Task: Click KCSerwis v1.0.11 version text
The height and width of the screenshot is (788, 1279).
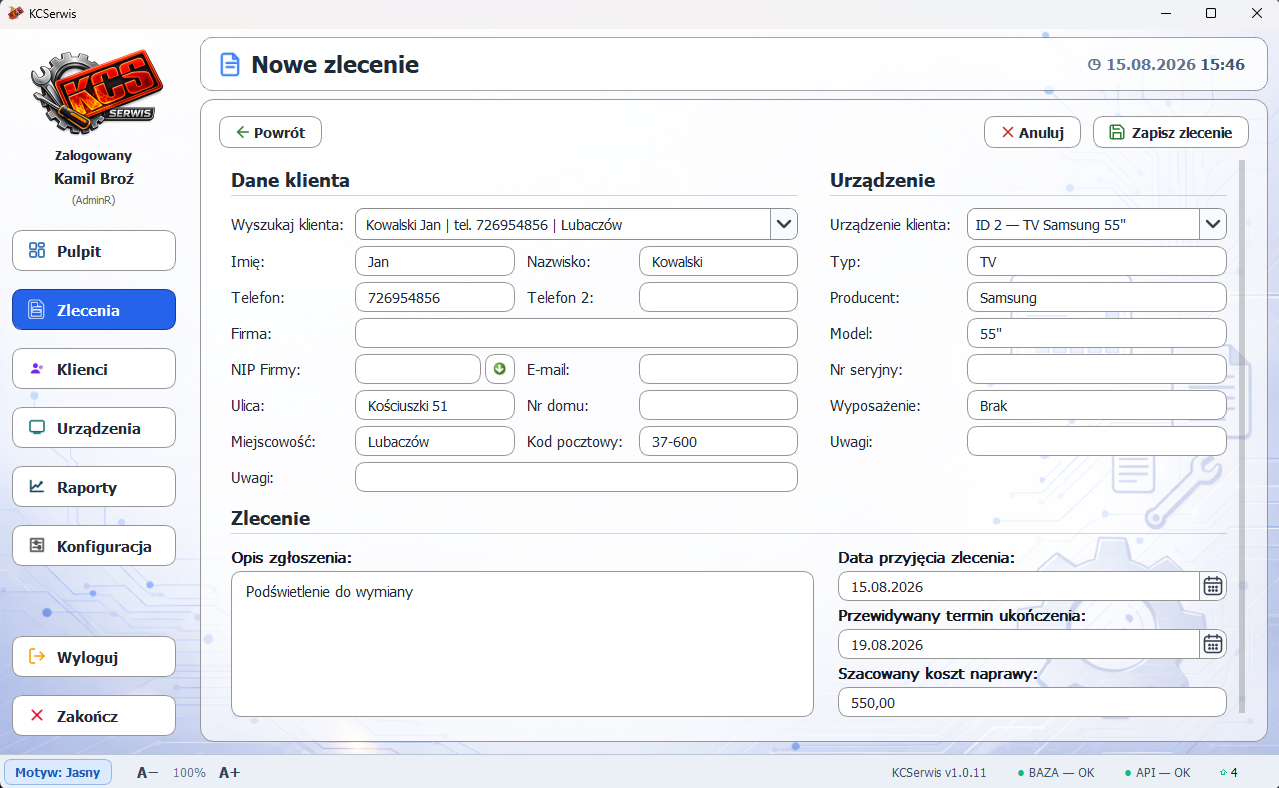Action: [x=939, y=773]
